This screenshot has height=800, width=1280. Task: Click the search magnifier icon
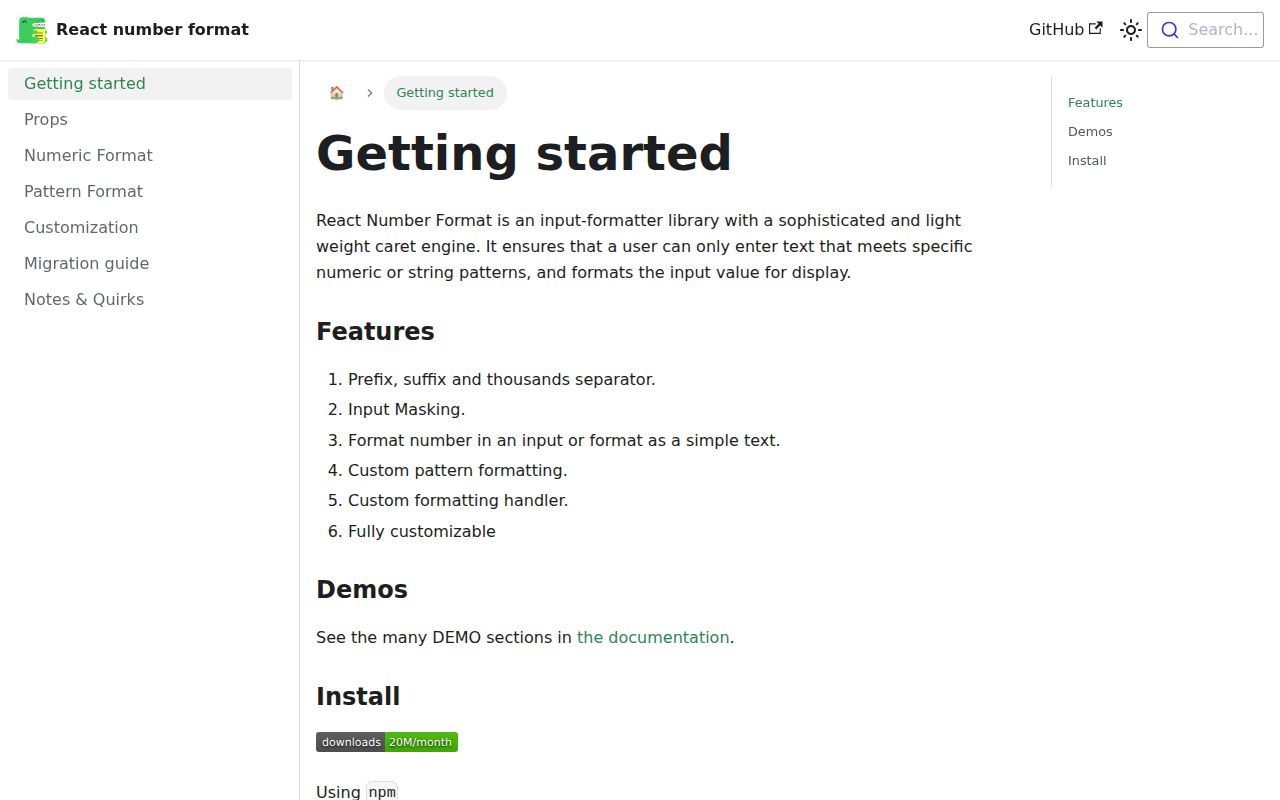point(1169,30)
